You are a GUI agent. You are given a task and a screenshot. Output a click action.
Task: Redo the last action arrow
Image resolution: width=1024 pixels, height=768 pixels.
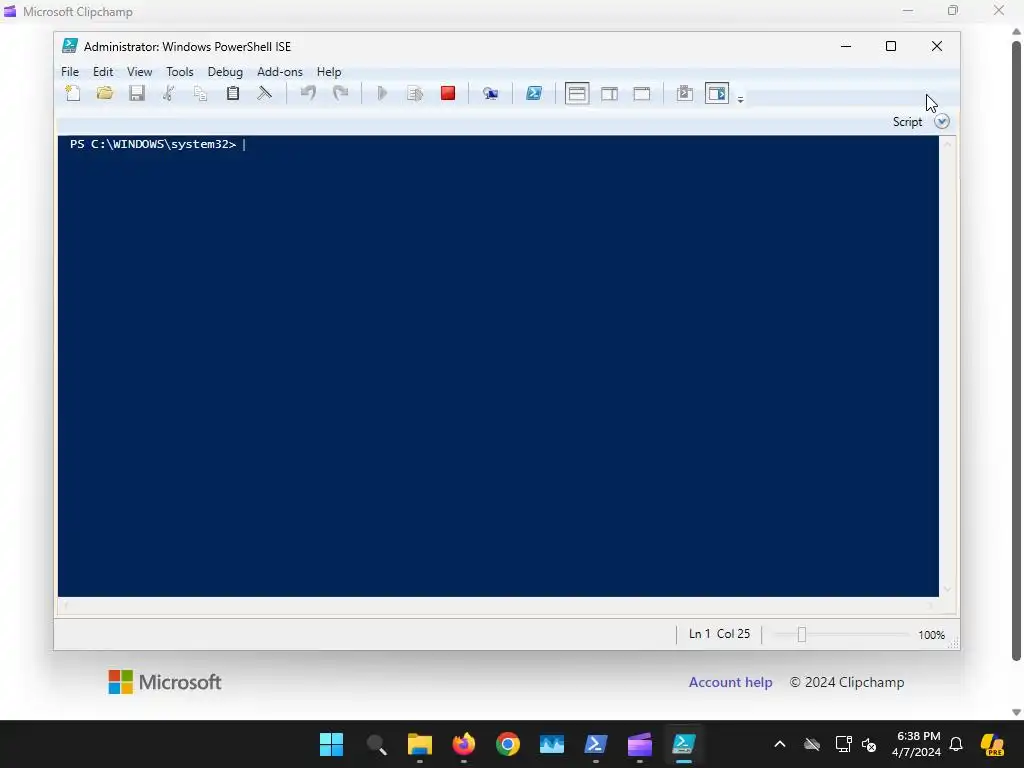(340, 93)
